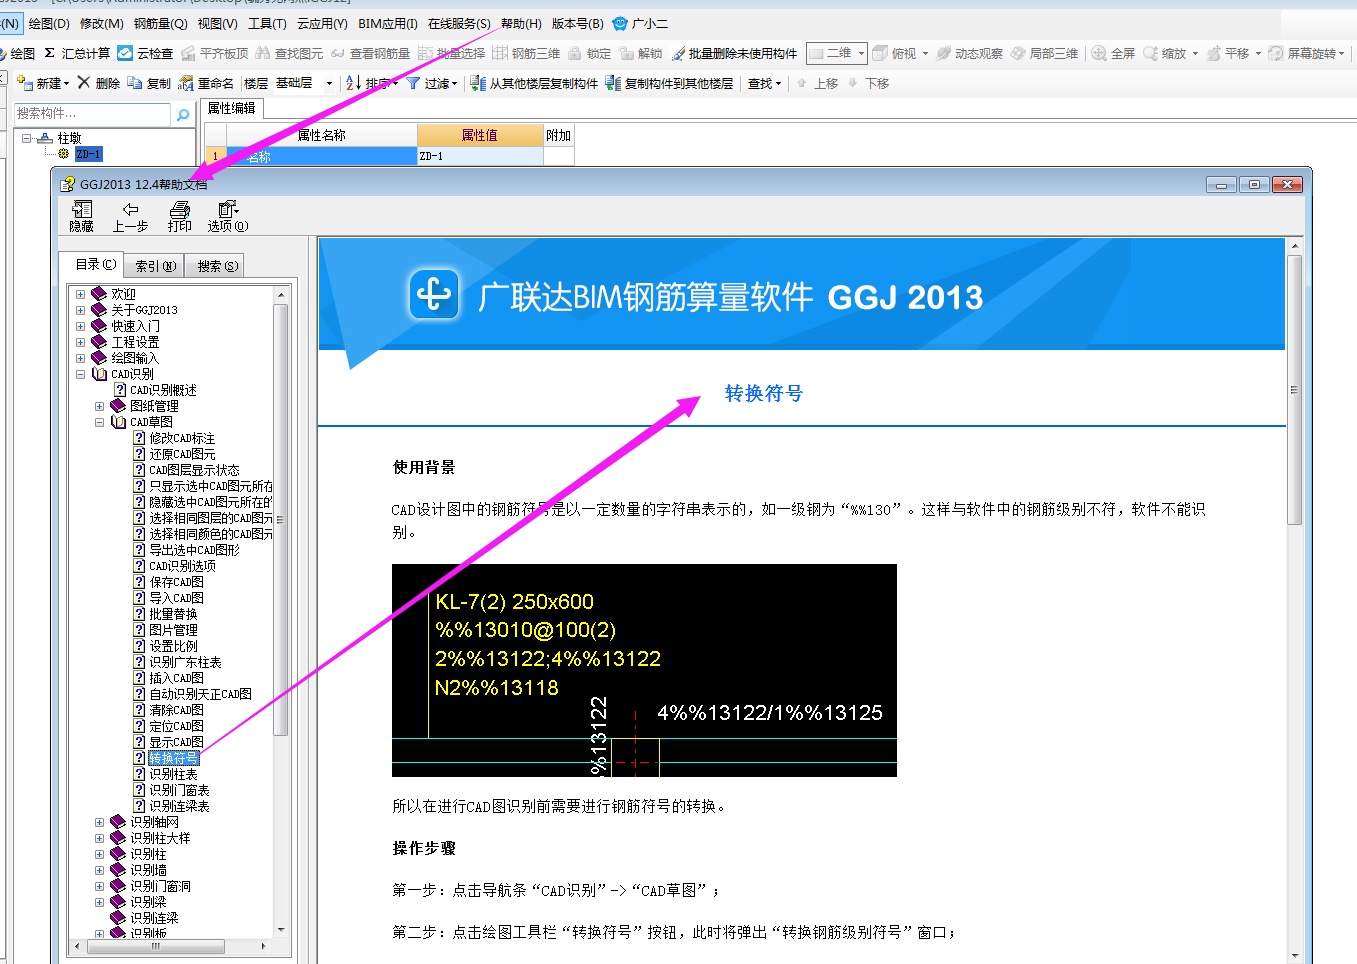Click the 解锁 unlock icon
This screenshot has height=964, width=1357.
(x=626, y=53)
